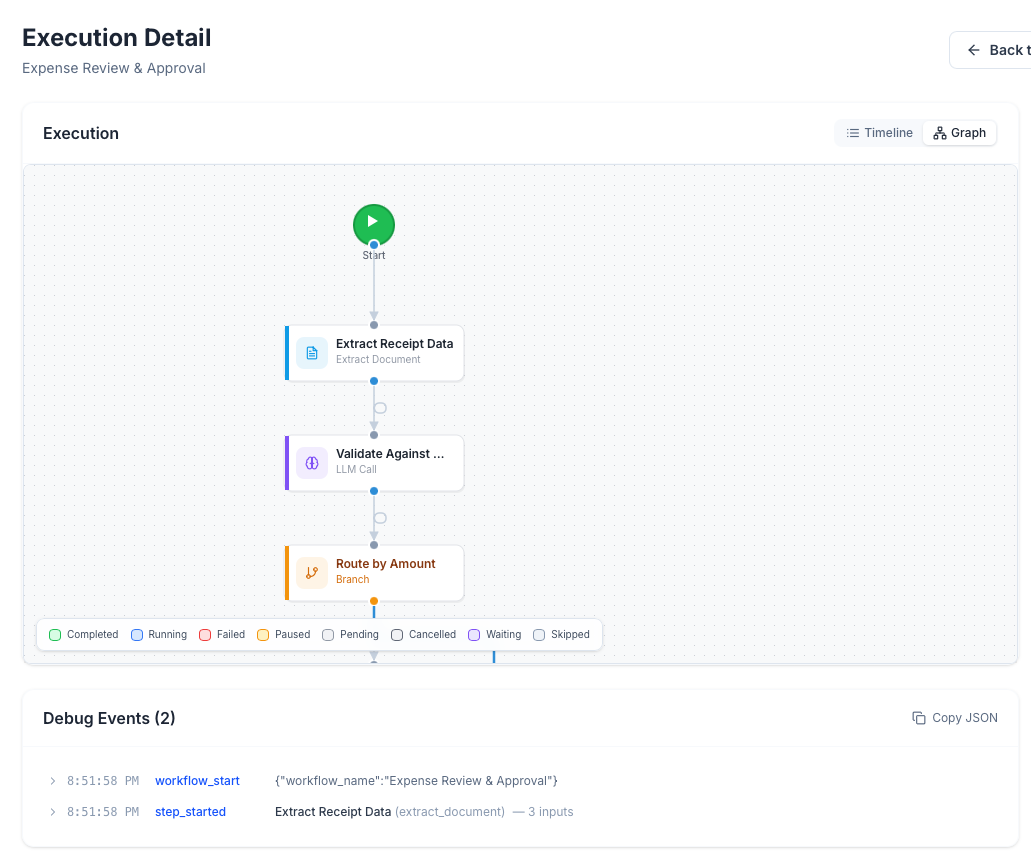Viewport: 1031px width, 862px height.
Task: Select the Branch icon on Route by Amount
Action: 312,572
